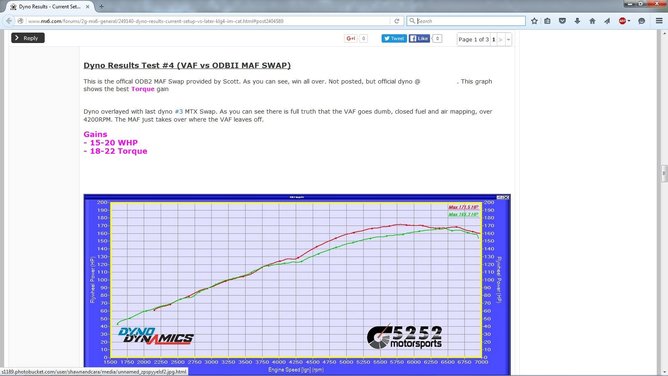This screenshot has height=376, width=668.
Task: Expand the page navigation dropdown arrow
Action: click(x=508, y=40)
